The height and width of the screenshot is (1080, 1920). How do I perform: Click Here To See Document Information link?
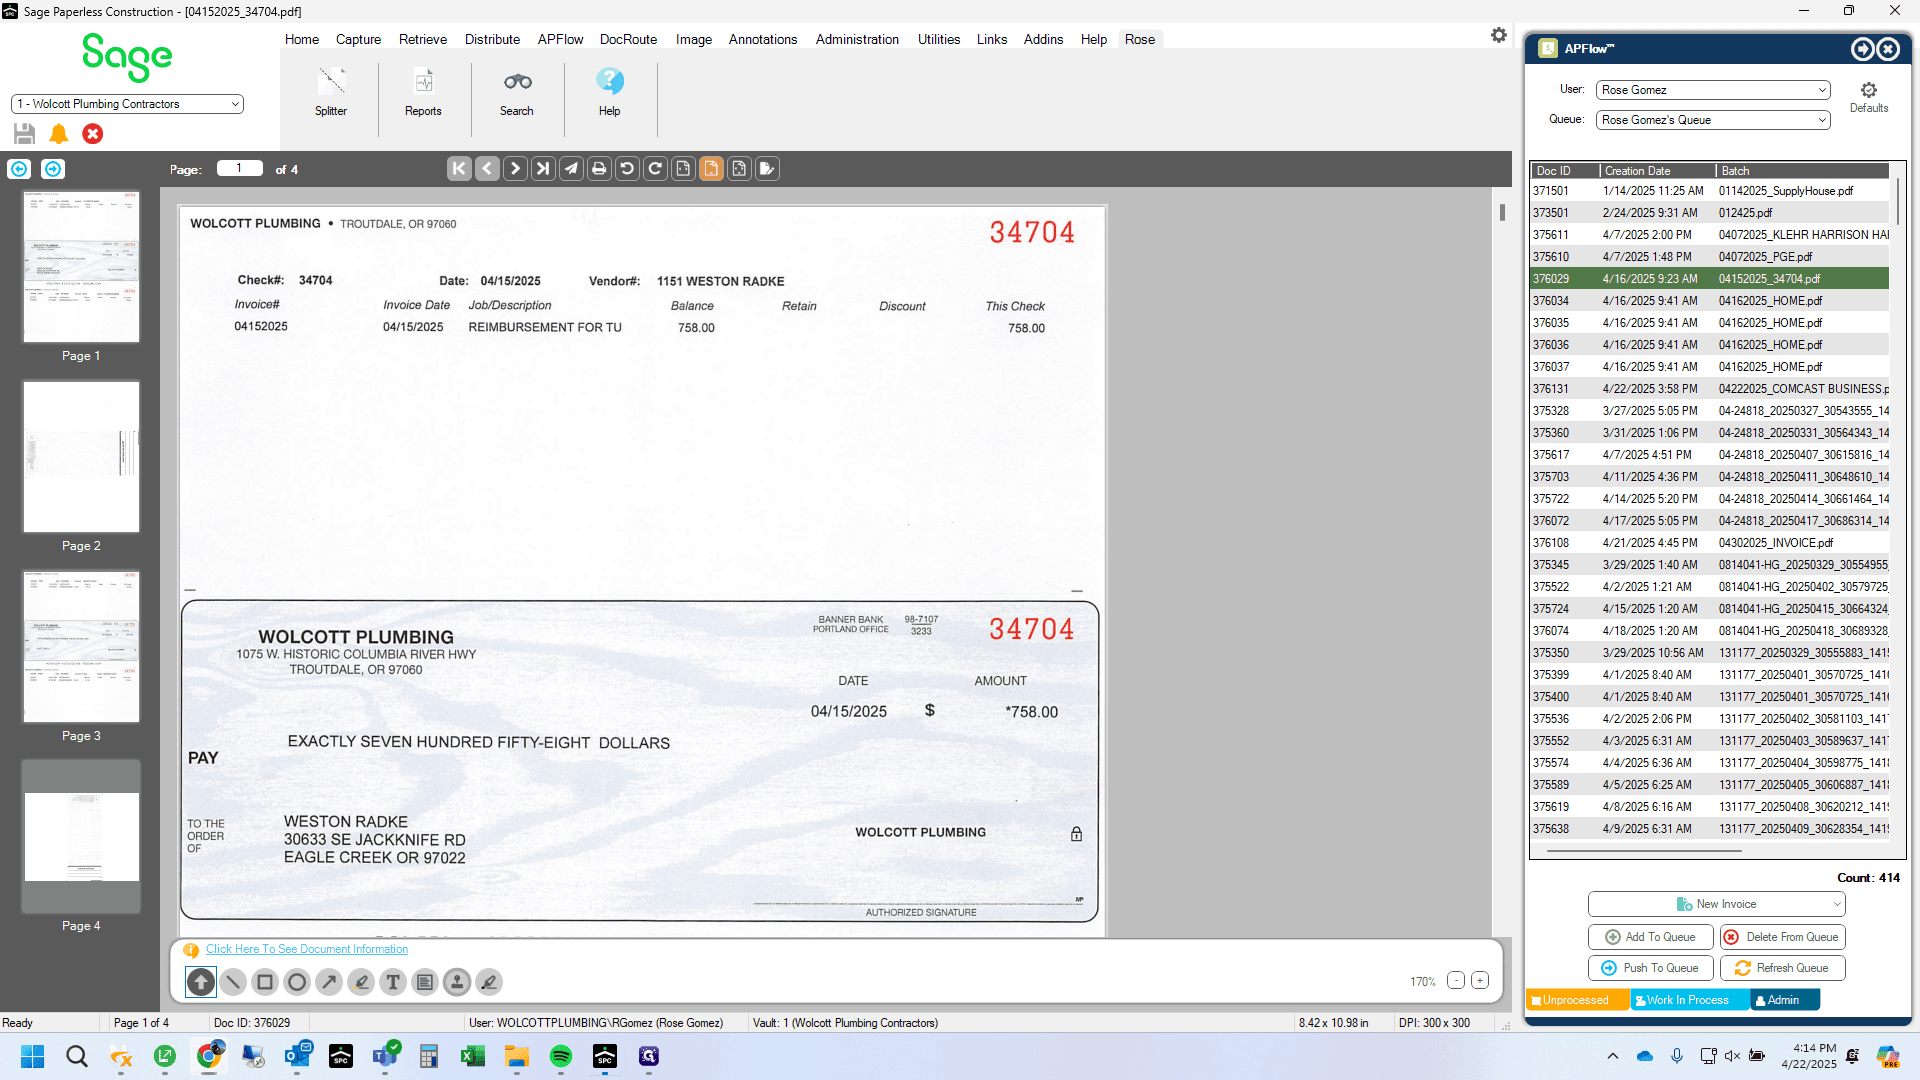307,949
